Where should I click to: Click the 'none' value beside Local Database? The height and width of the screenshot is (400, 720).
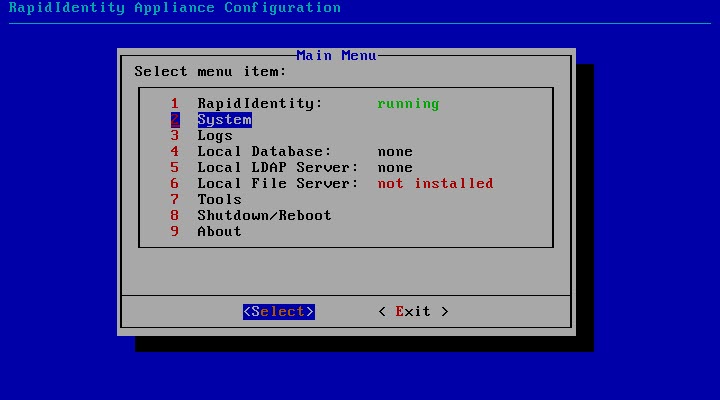(x=395, y=152)
